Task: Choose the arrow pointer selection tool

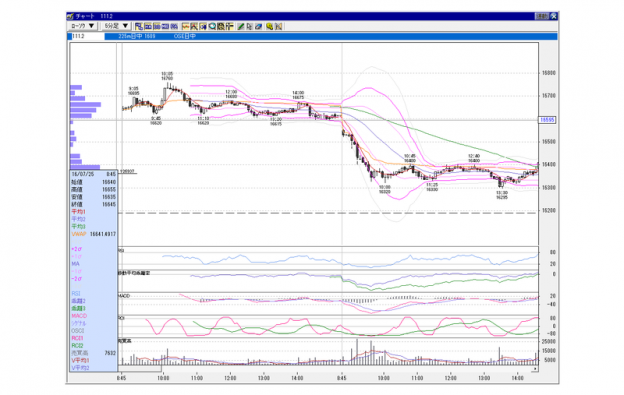Action: tap(249, 26)
